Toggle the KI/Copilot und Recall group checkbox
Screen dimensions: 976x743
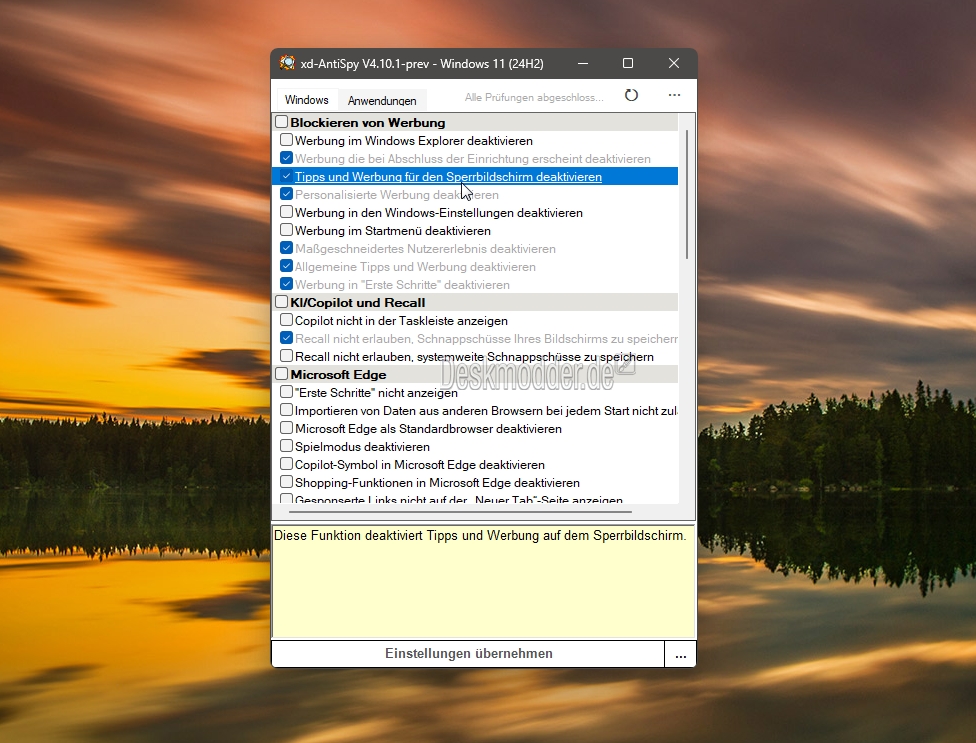pyautogui.click(x=281, y=302)
